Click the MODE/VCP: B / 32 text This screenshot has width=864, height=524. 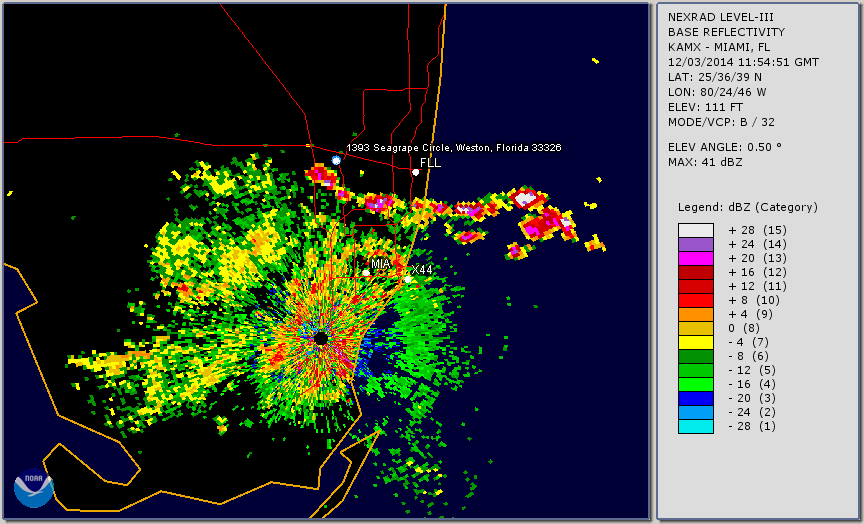(x=721, y=122)
